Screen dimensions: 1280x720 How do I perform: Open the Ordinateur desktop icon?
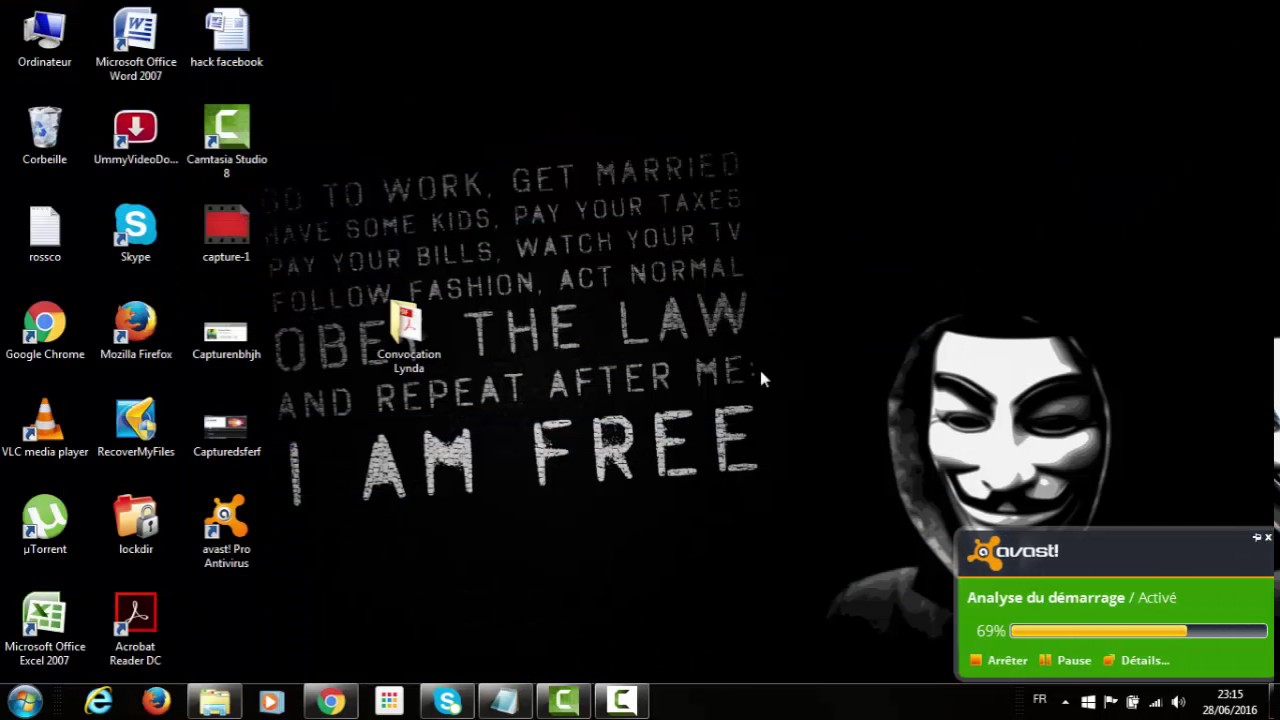[45, 39]
